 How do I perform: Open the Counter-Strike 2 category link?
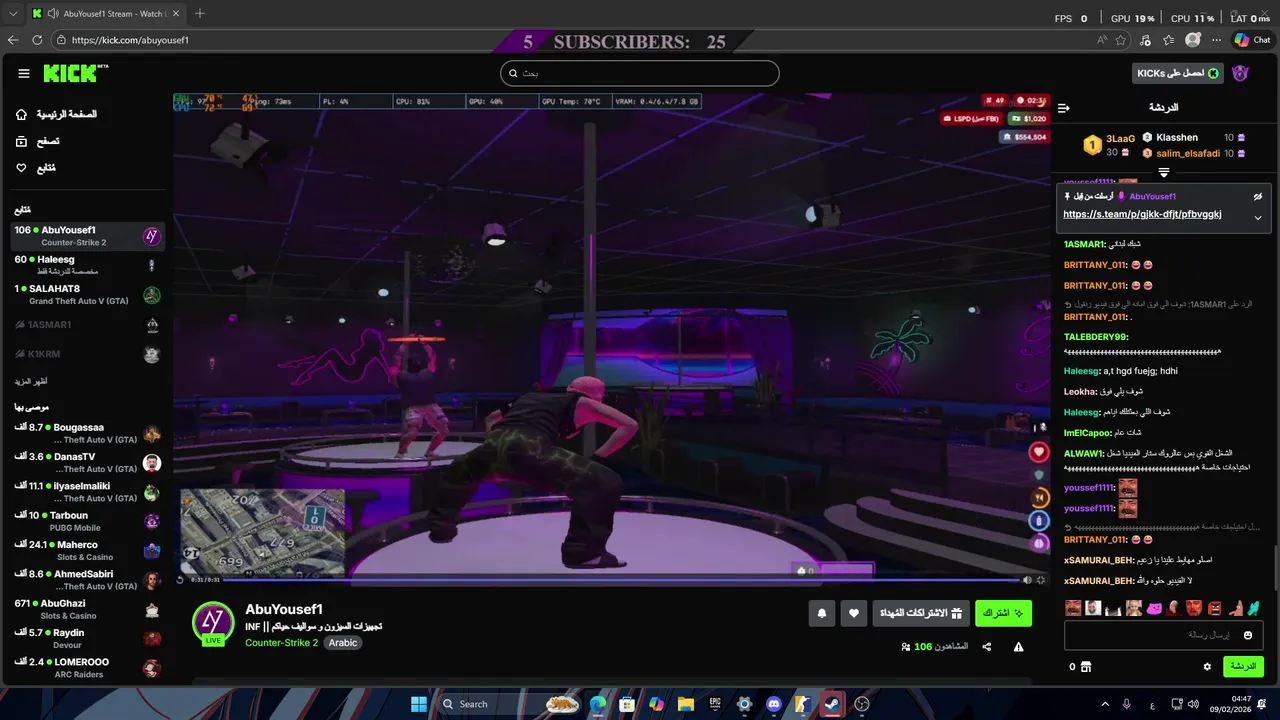tap(282, 643)
